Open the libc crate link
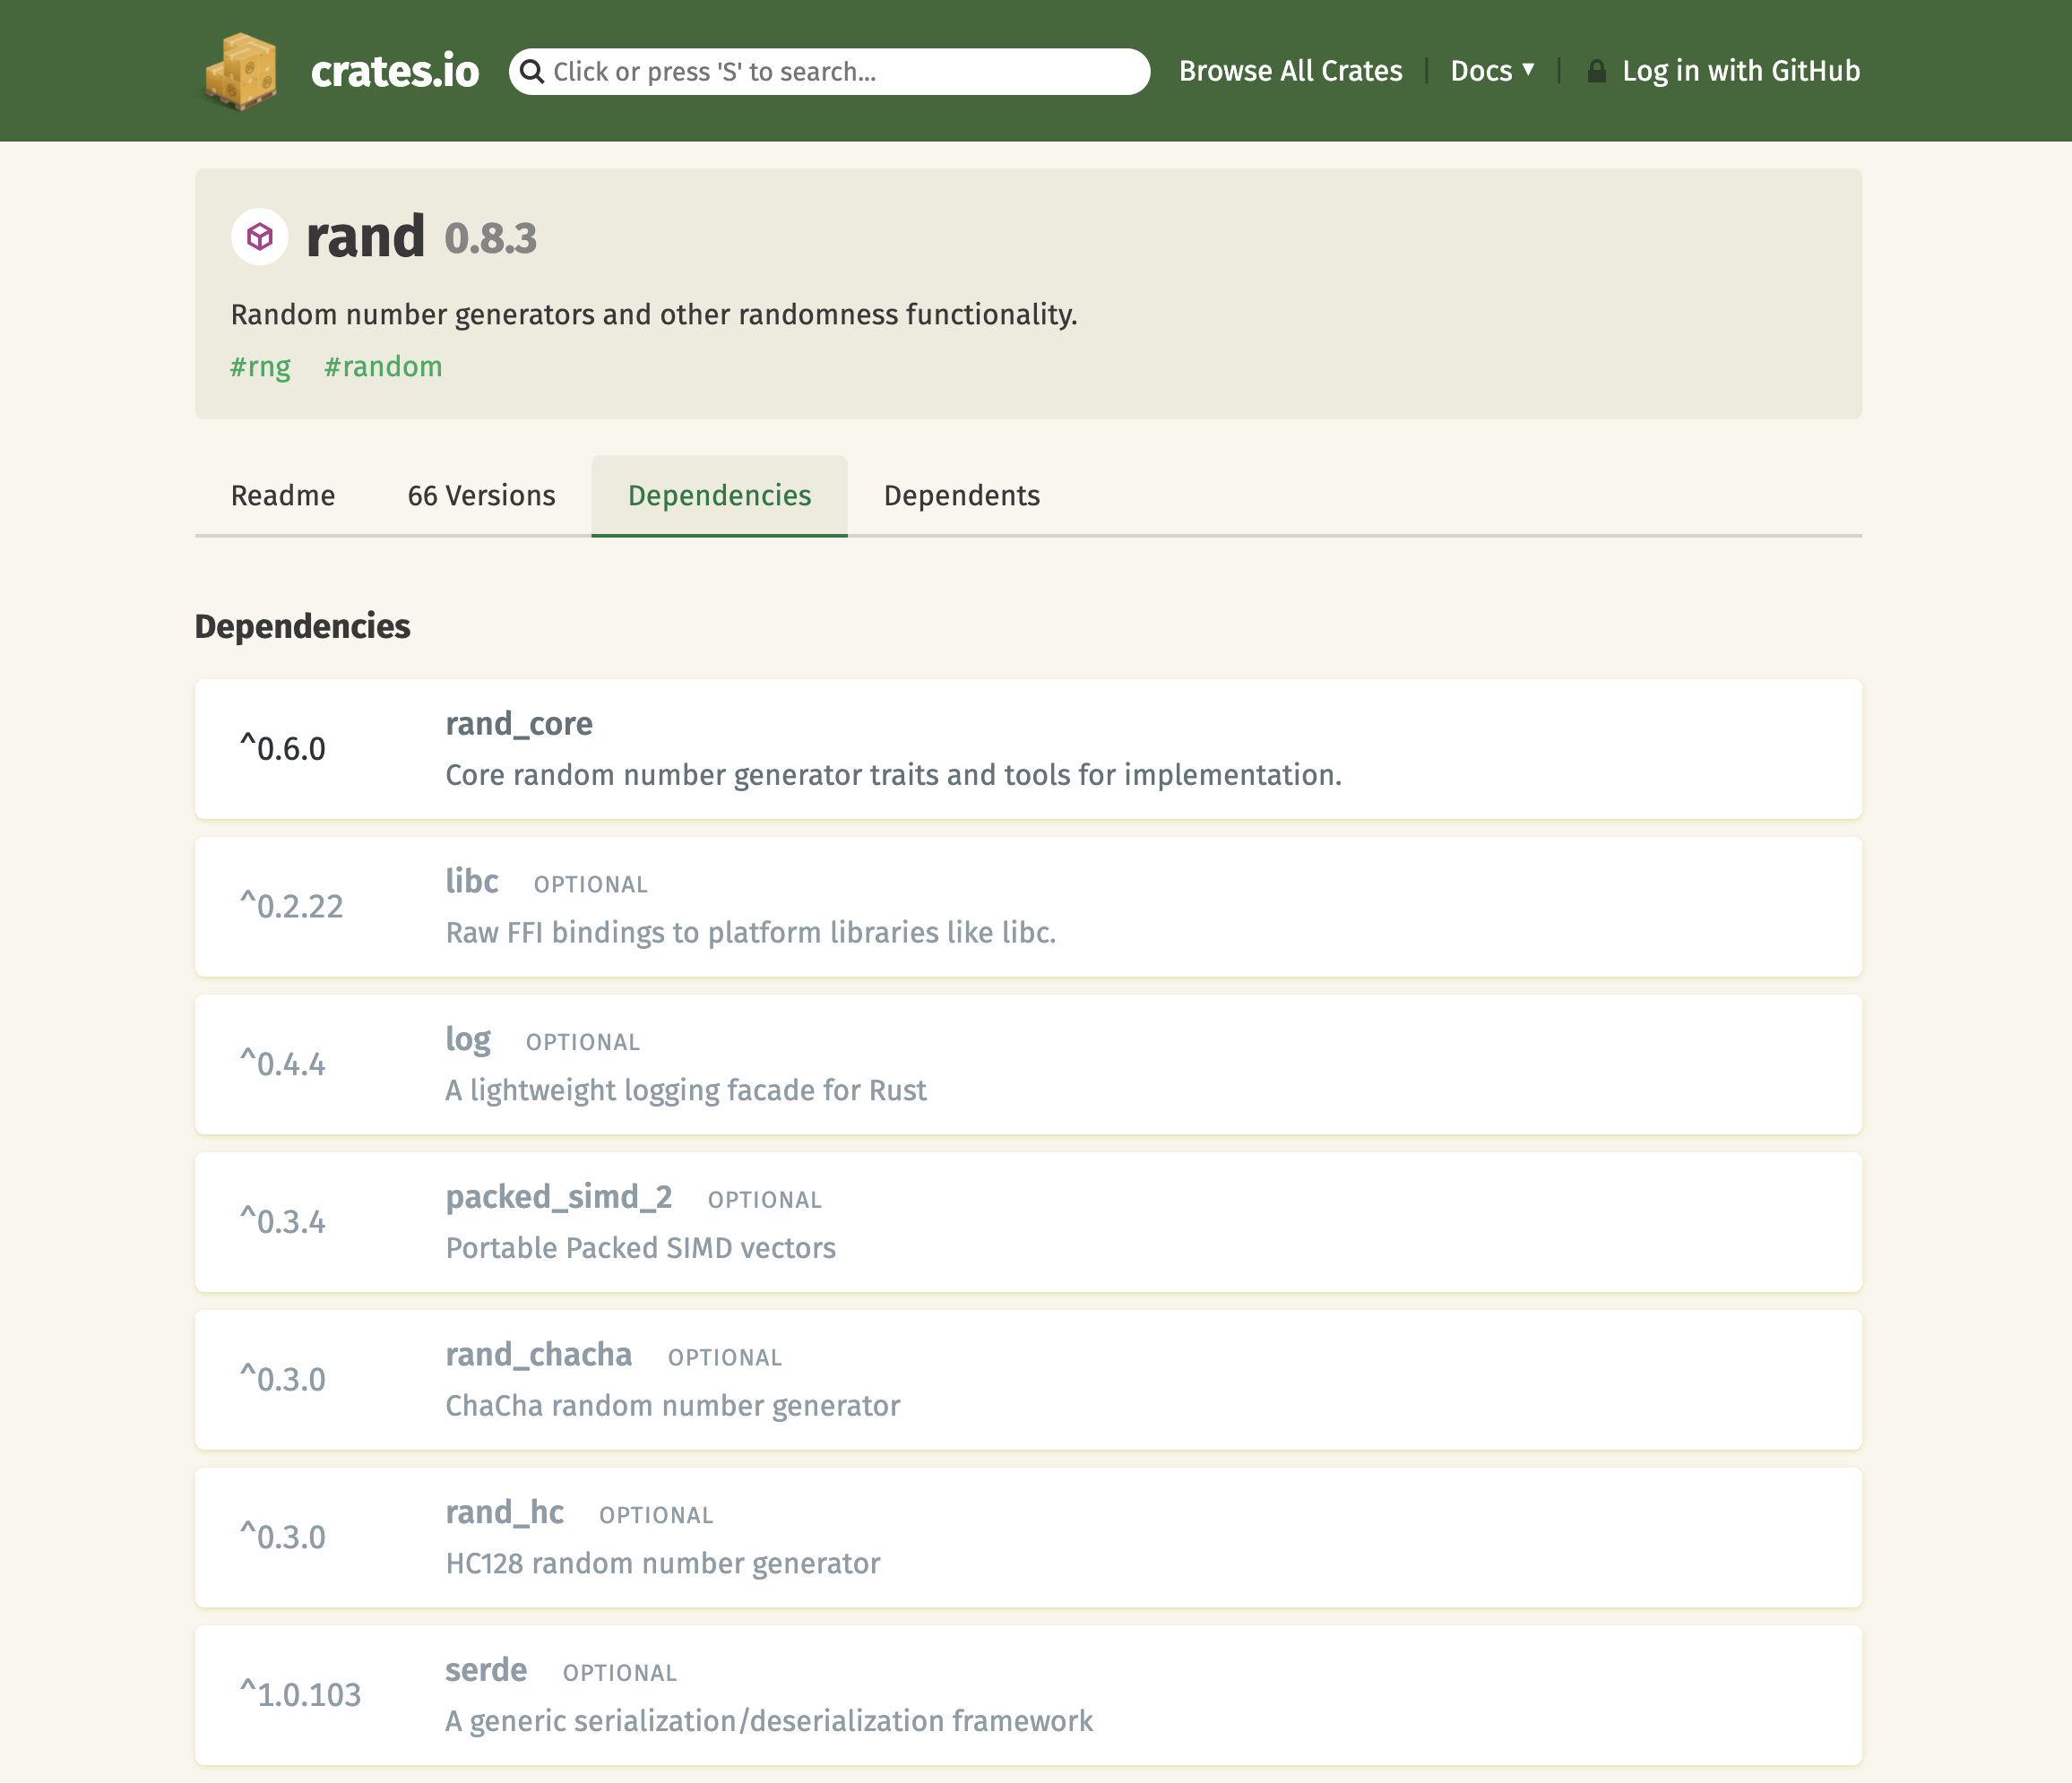This screenshot has width=2072, height=1783. click(472, 881)
